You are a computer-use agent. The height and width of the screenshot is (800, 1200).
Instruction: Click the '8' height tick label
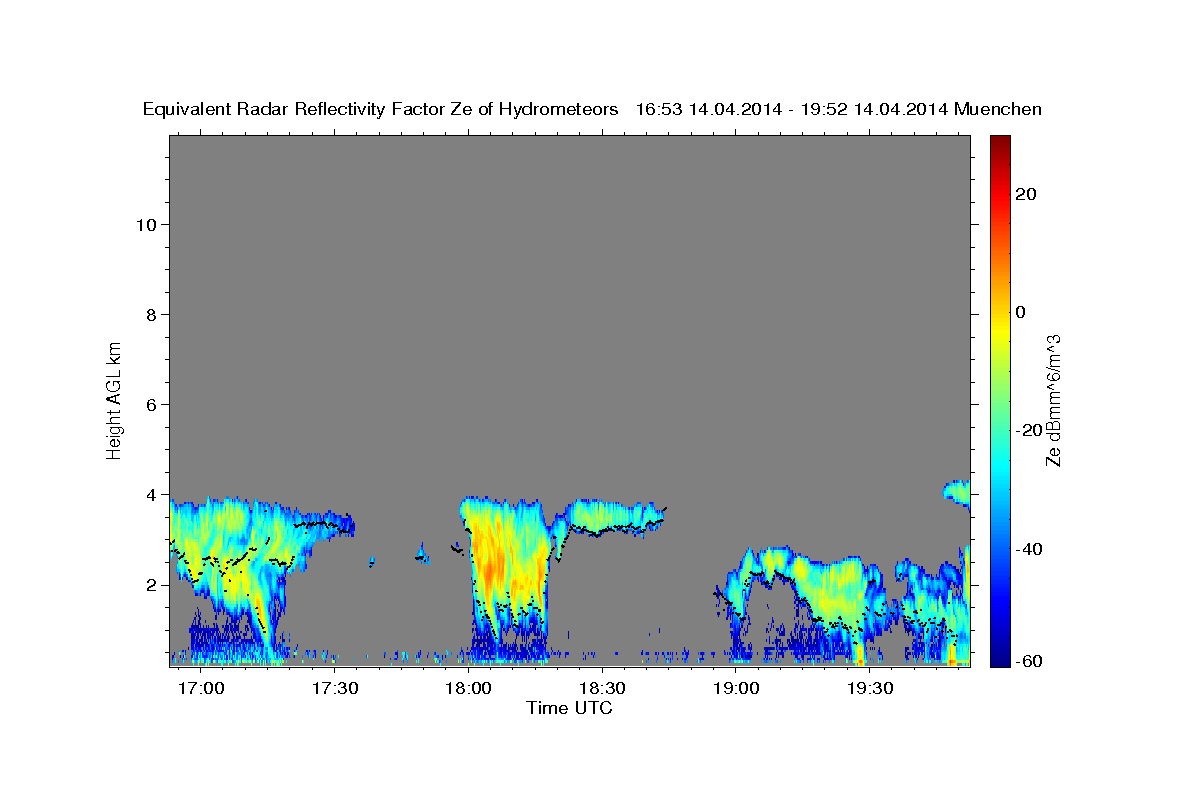[x=152, y=314]
